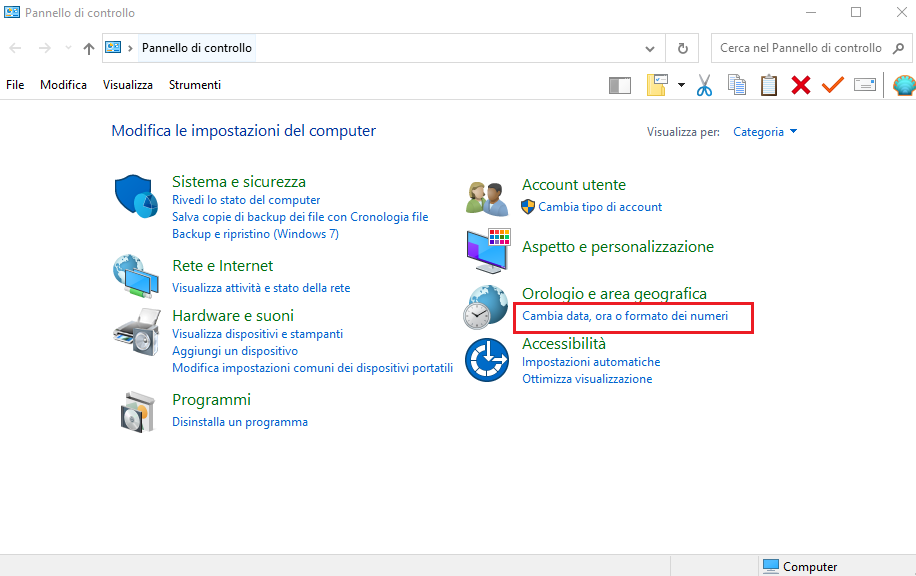
Task: Click the scissors cut icon in toolbar
Action: [705, 85]
